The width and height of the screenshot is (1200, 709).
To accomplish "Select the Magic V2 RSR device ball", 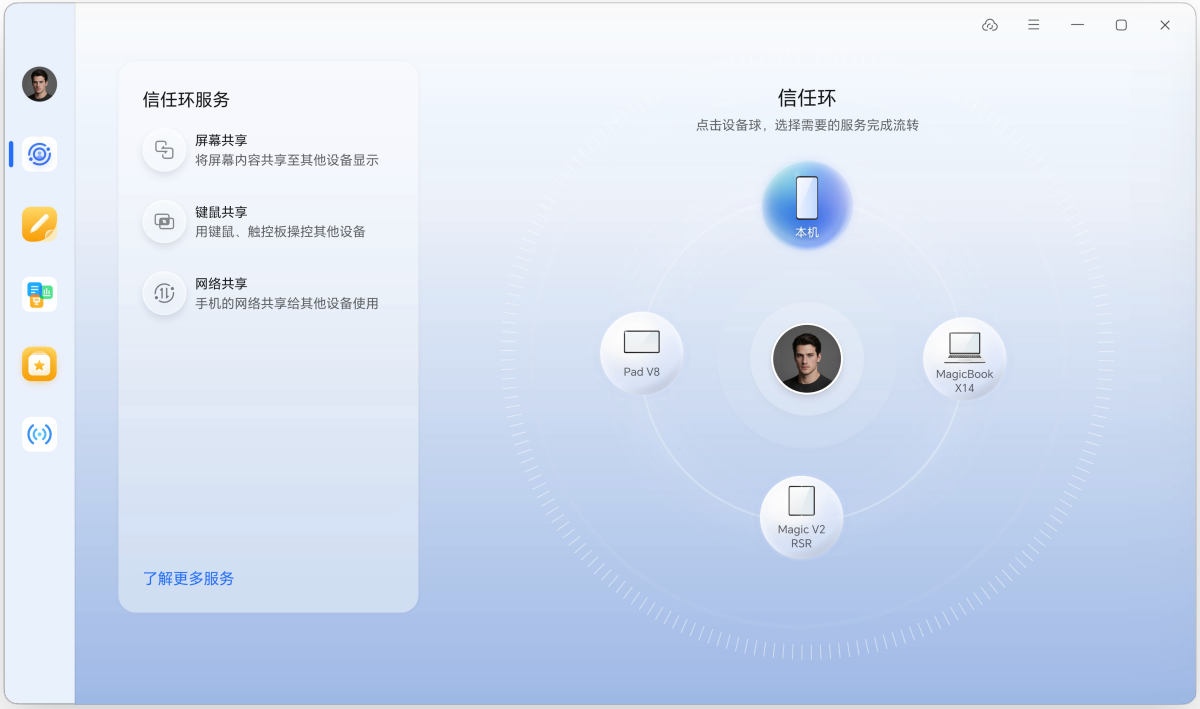I will coord(801,517).
